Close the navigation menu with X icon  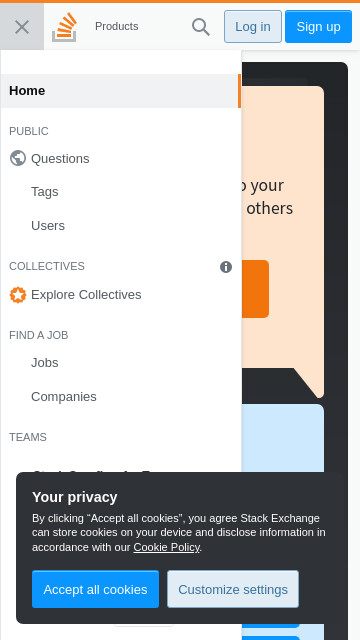point(22,27)
